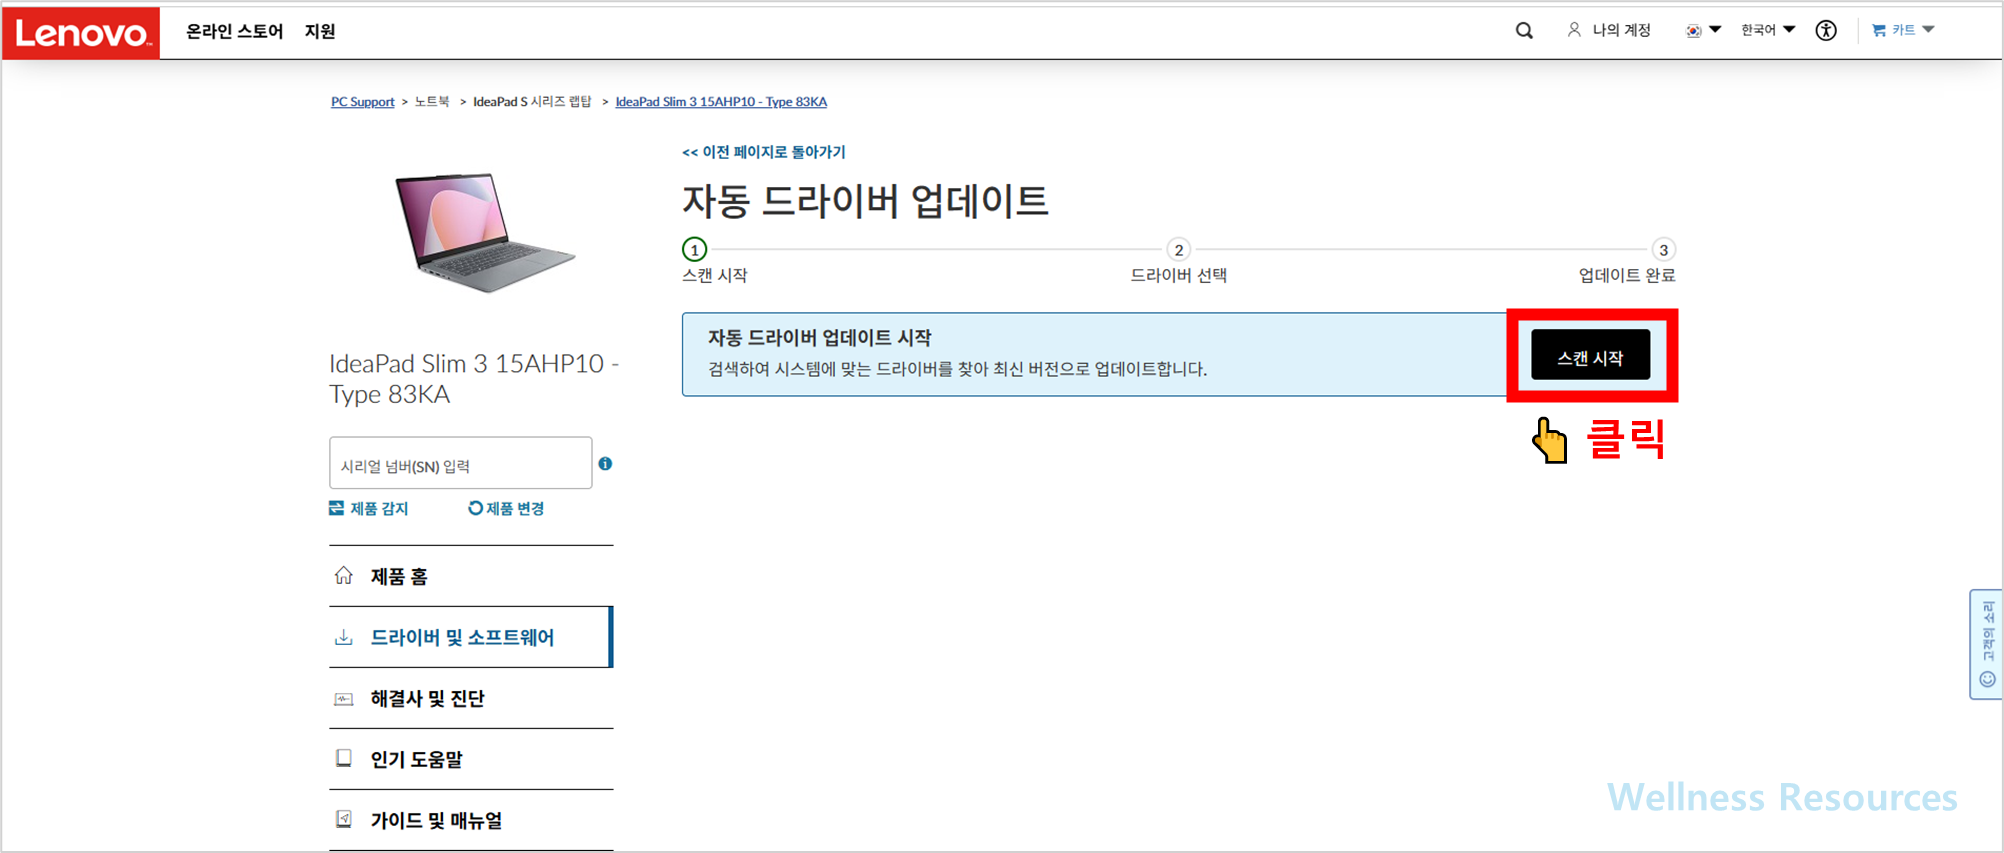This screenshot has height=853, width=2004.
Task: Open the search magnifier icon
Action: coord(1524,31)
